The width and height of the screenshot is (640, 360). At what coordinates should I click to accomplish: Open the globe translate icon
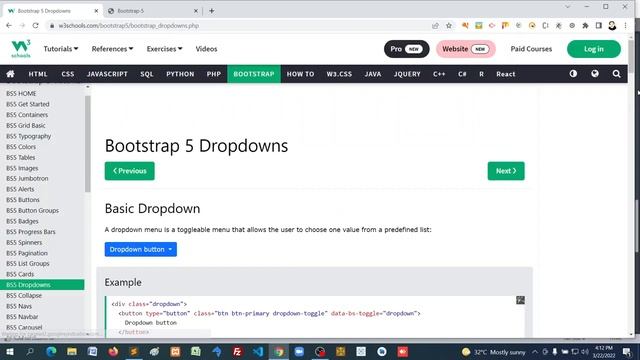(595, 73)
